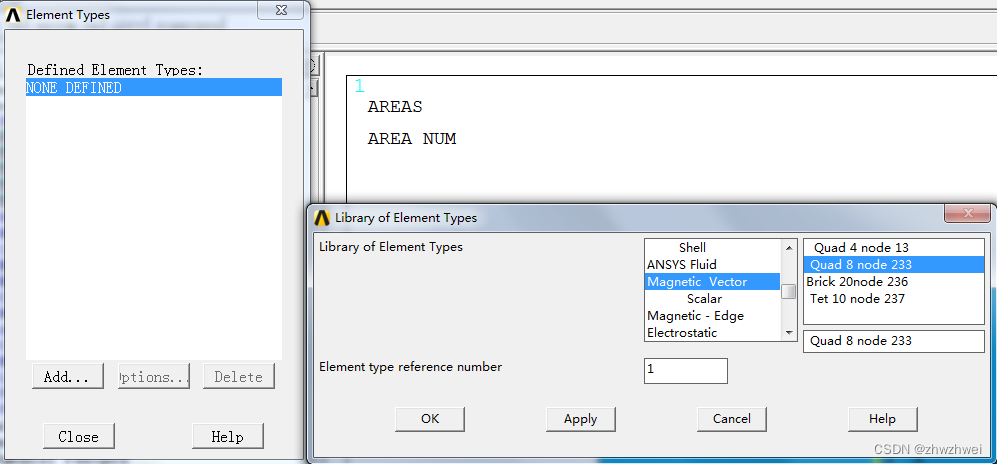The image size is (997, 464).
Task: Confirm selection with the OK button
Action: (430, 419)
